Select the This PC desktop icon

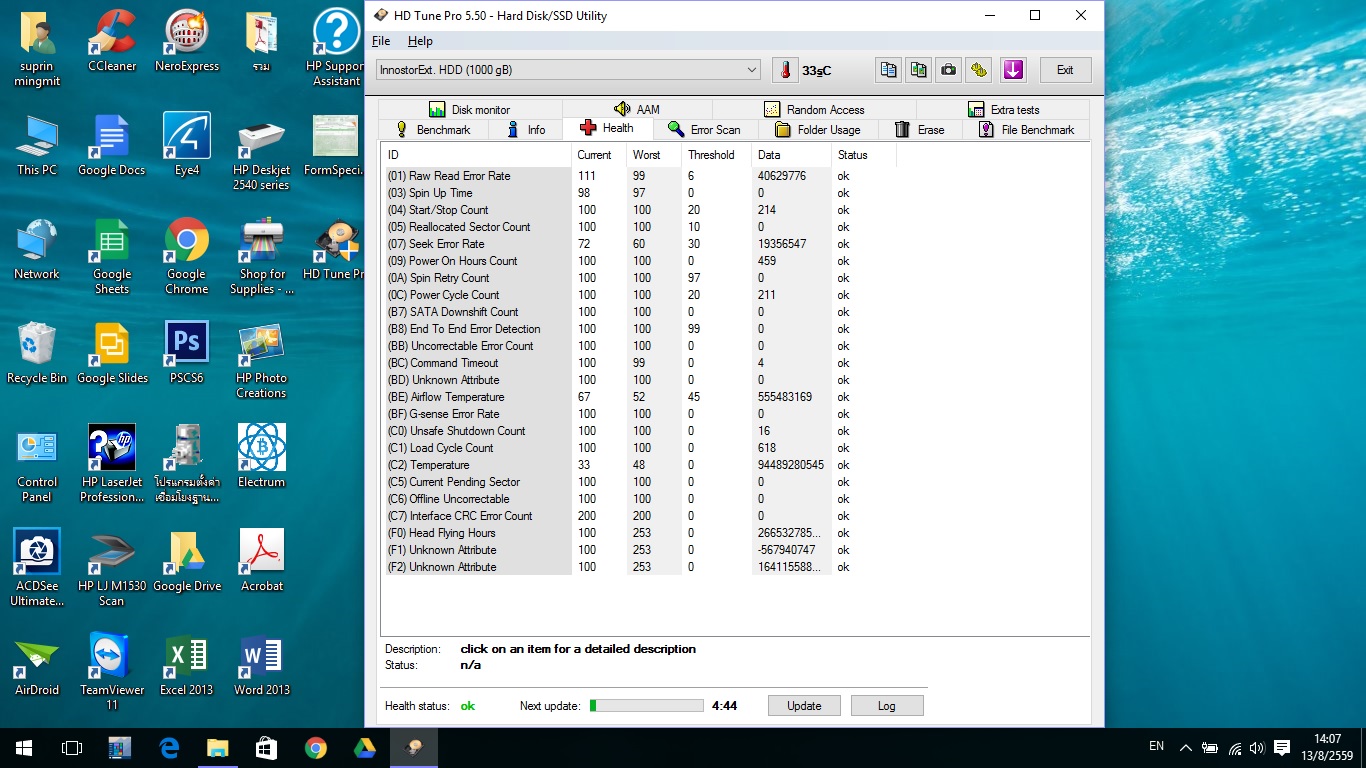[x=37, y=146]
